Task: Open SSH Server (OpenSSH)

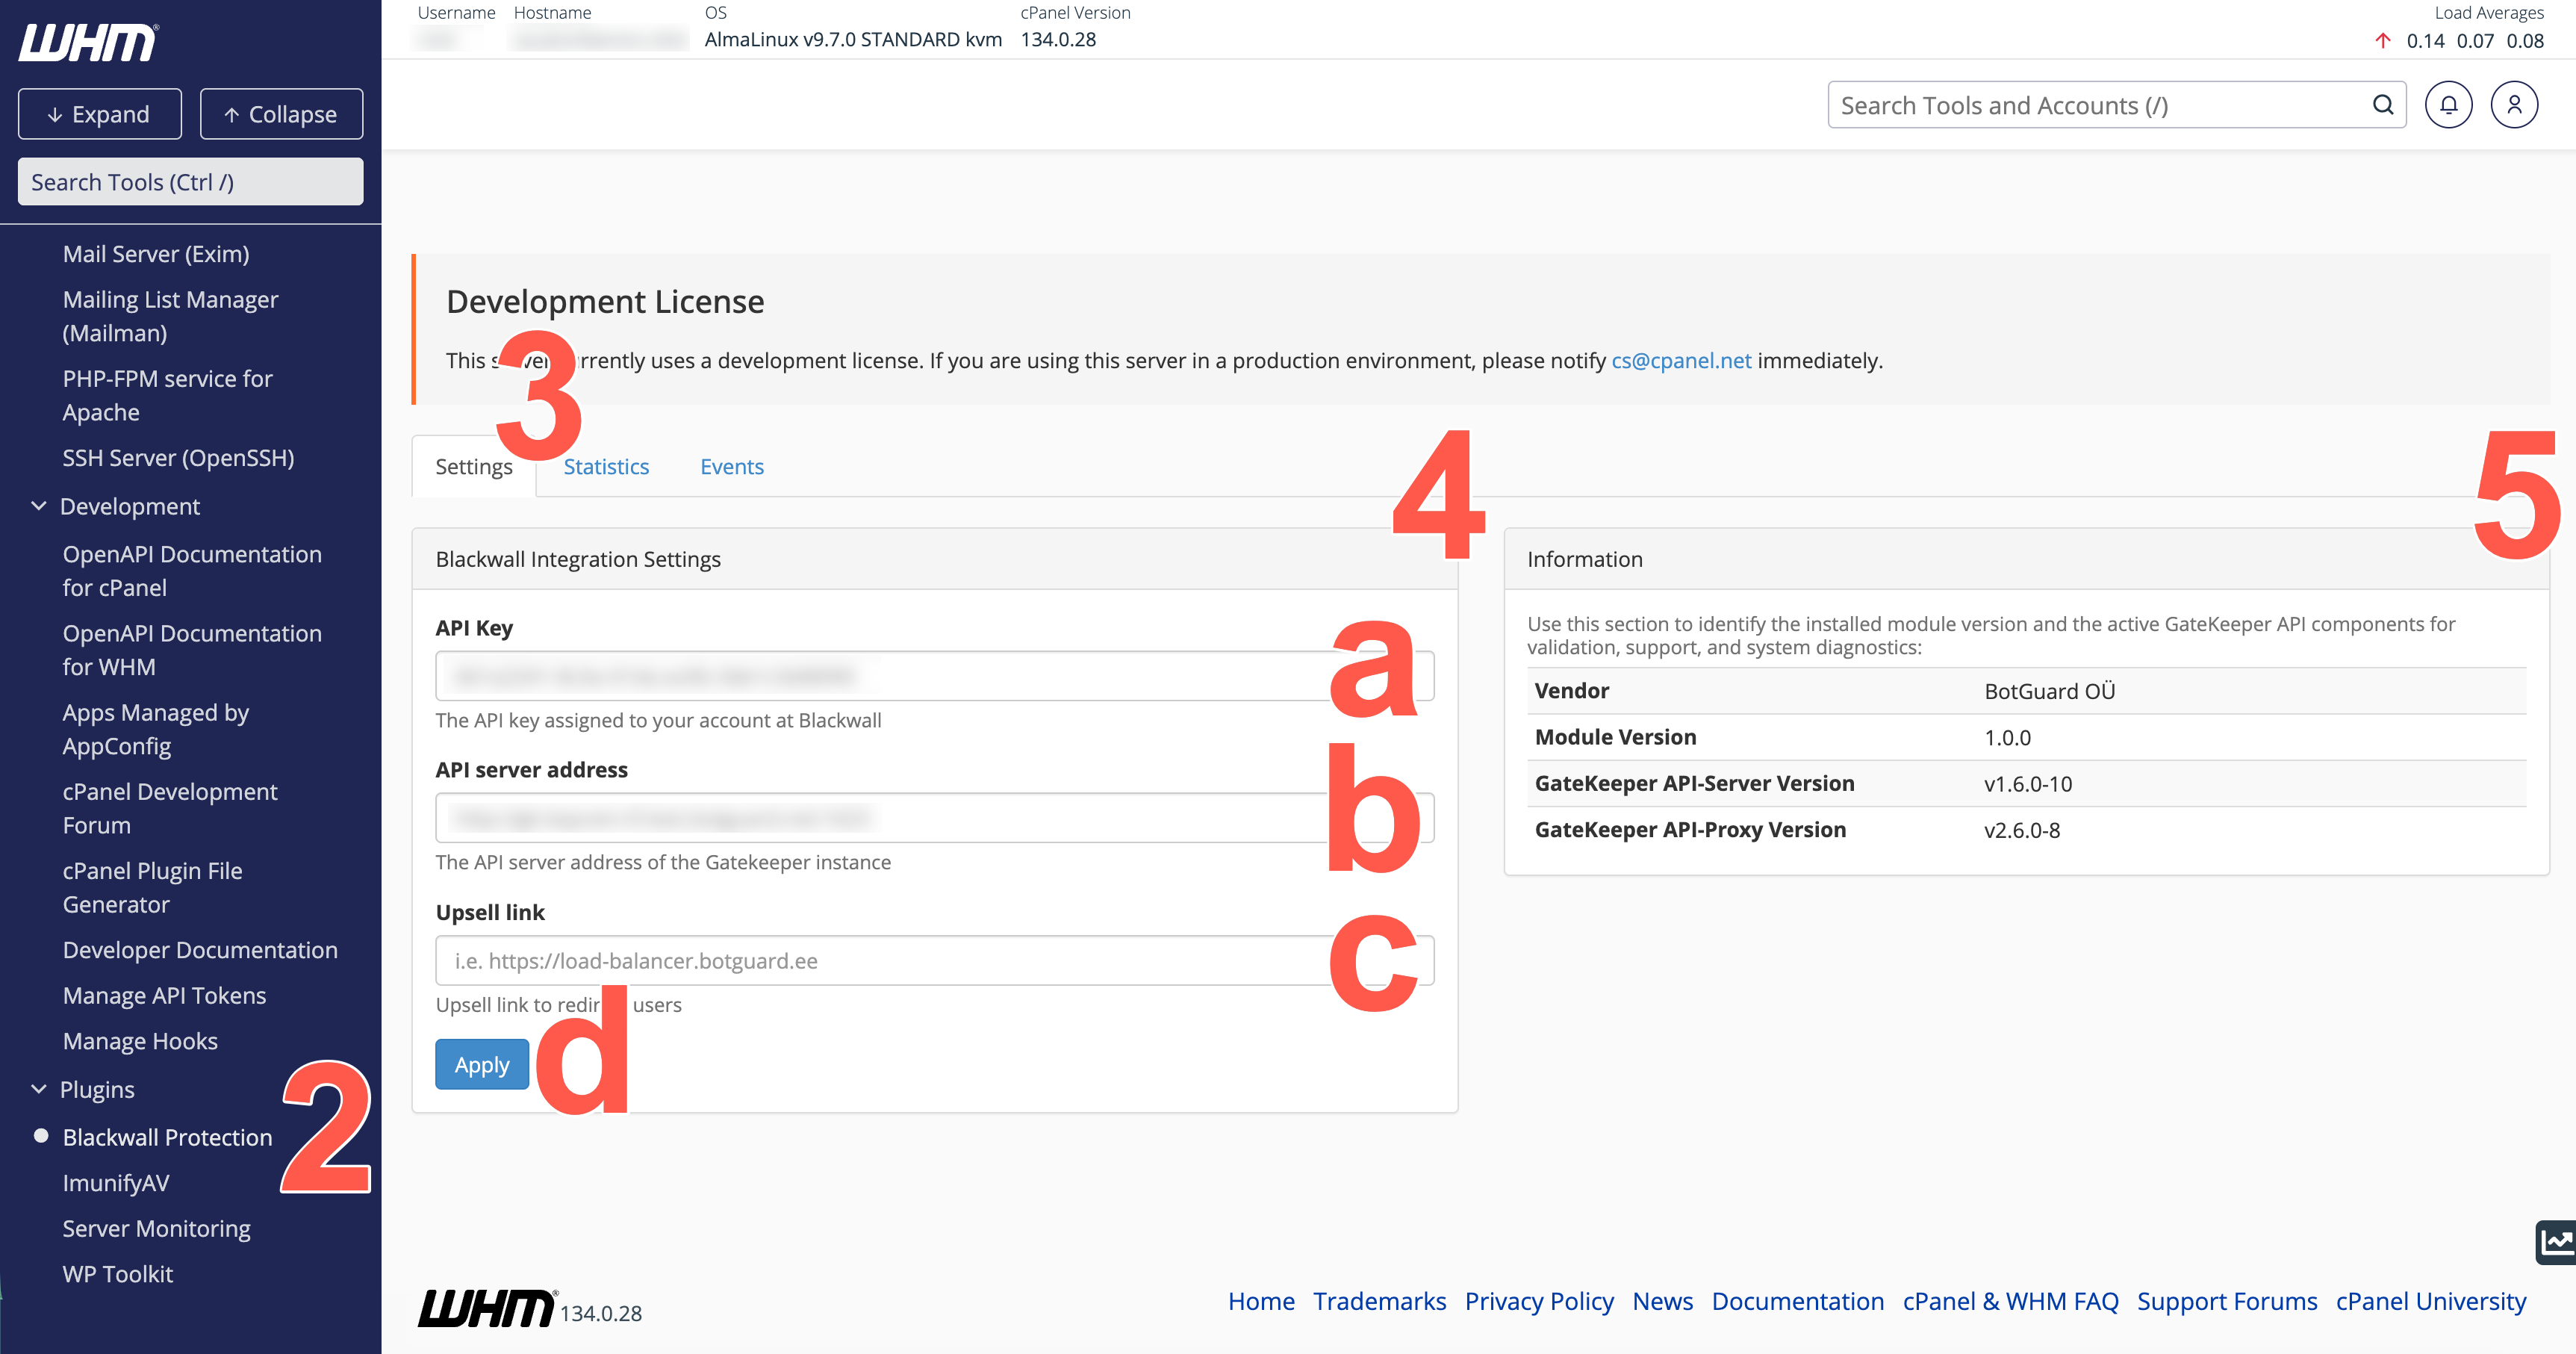Action: point(178,458)
